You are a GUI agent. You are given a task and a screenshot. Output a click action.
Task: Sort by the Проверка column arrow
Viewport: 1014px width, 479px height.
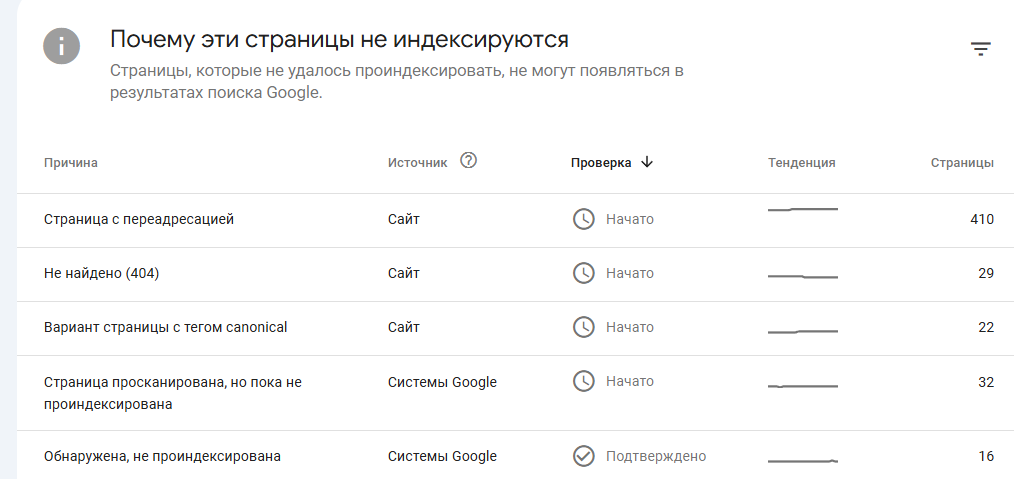[x=647, y=162]
